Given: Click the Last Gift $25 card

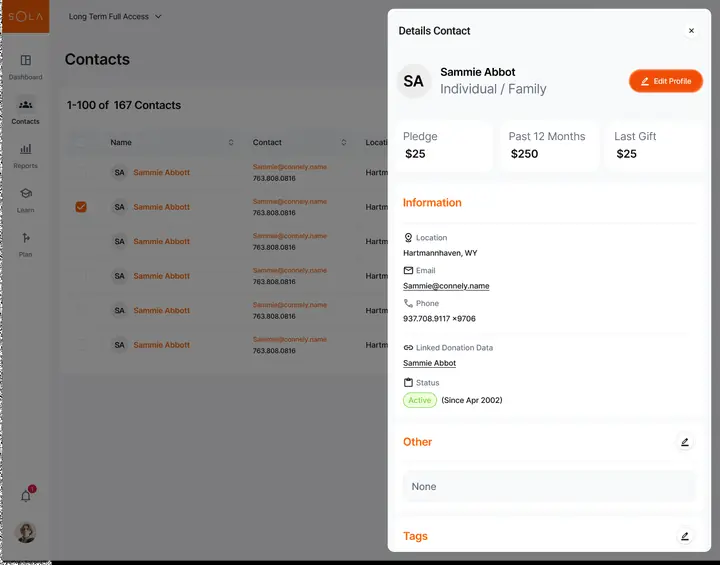Looking at the screenshot, I should tap(655, 146).
